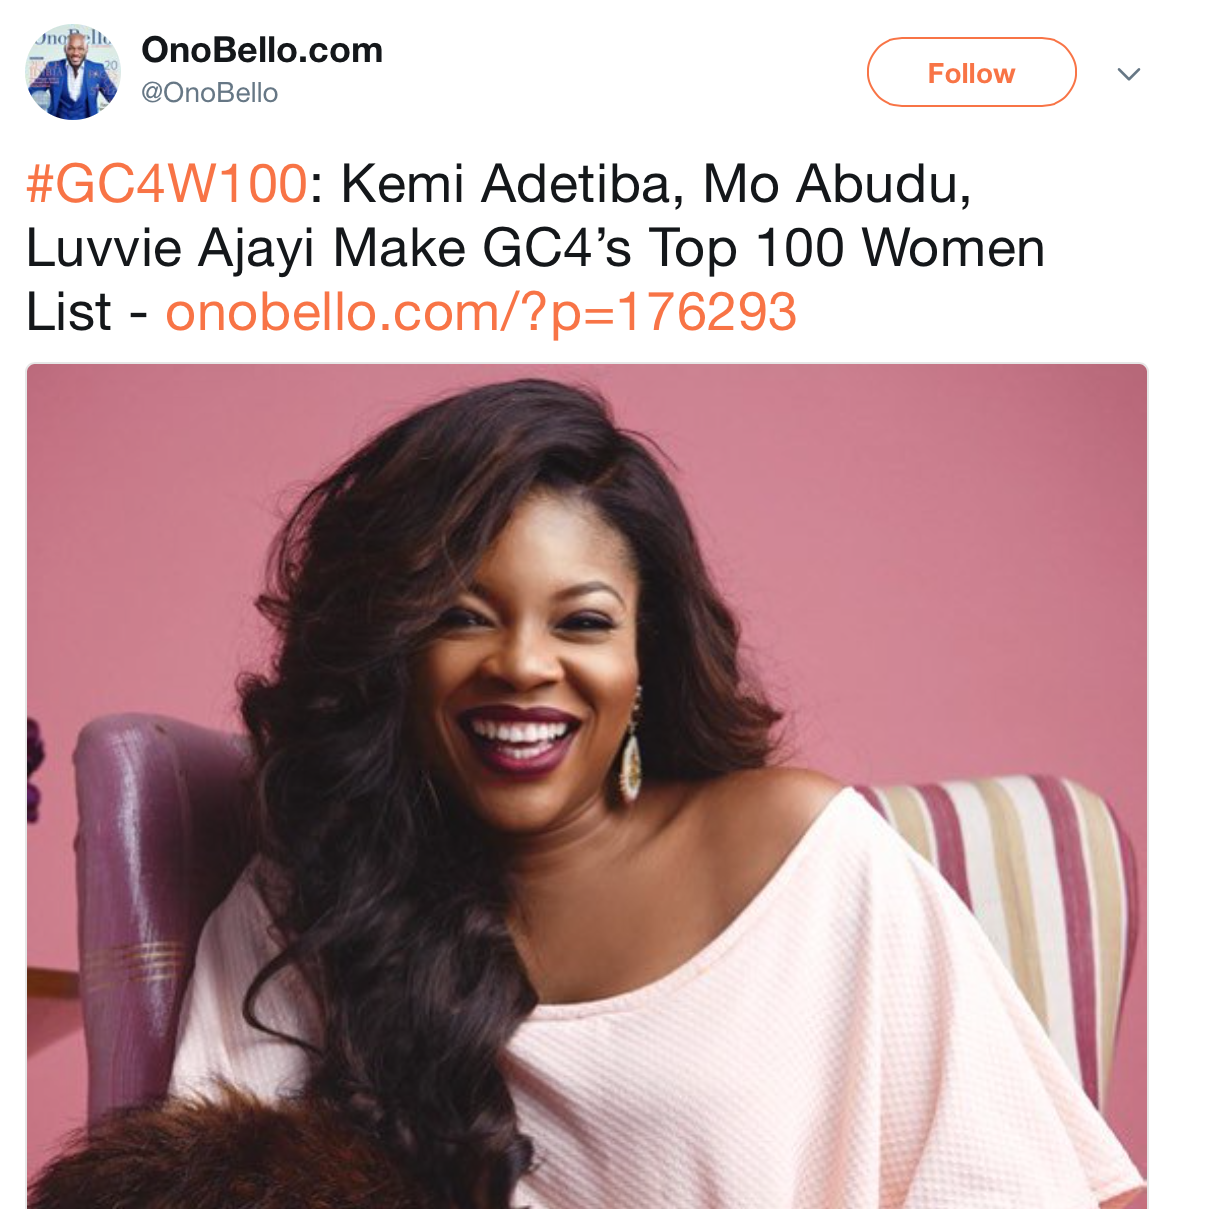
Task: Visit the onobello.com/?p=176293 link
Action: 481,312
